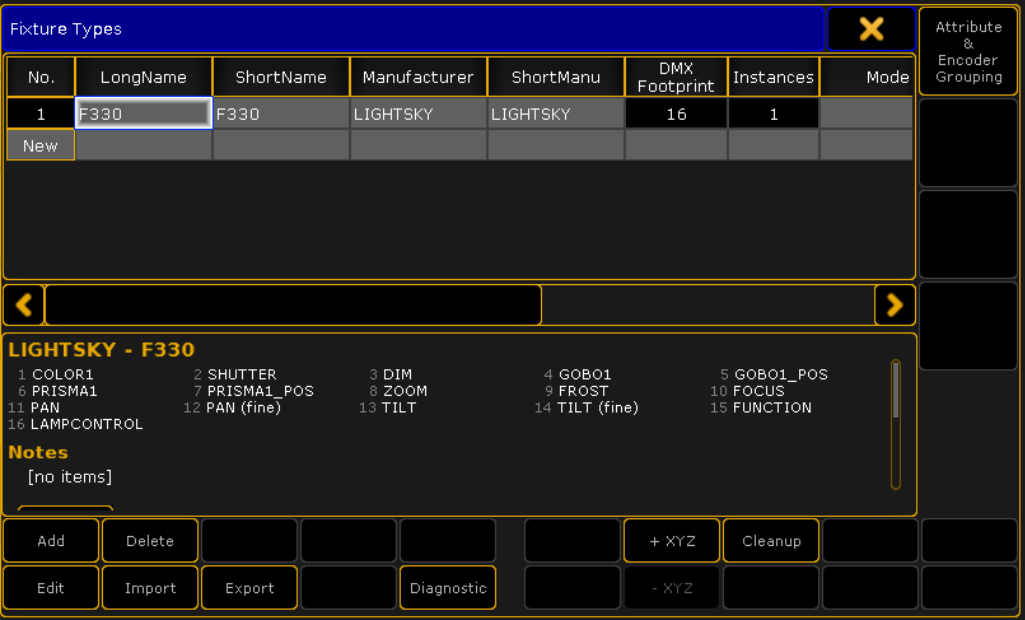Click the No. column header
Viewport: 1025px width, 620px height.
[x=41, y=77]
